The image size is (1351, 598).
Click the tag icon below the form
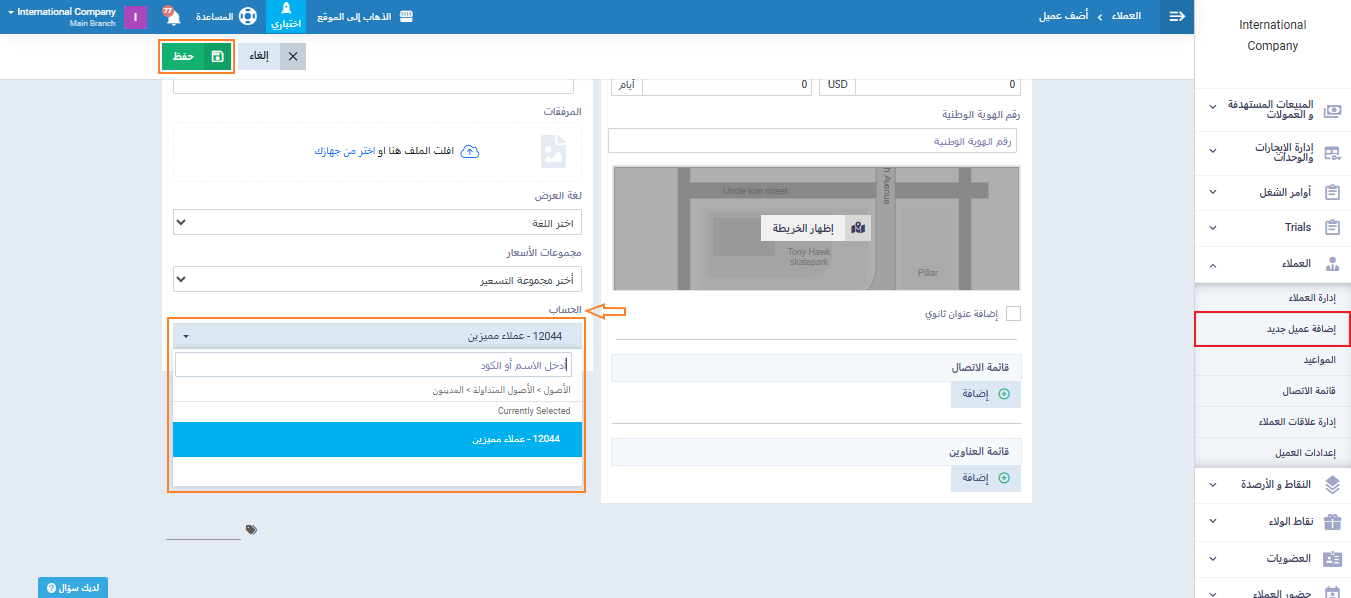click(x=251, y=529)
